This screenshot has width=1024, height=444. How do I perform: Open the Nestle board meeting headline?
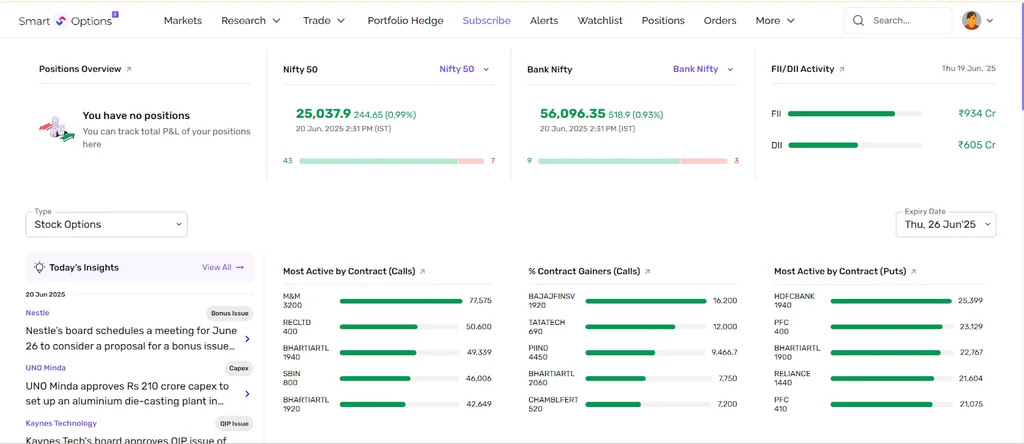click(131, 338)
